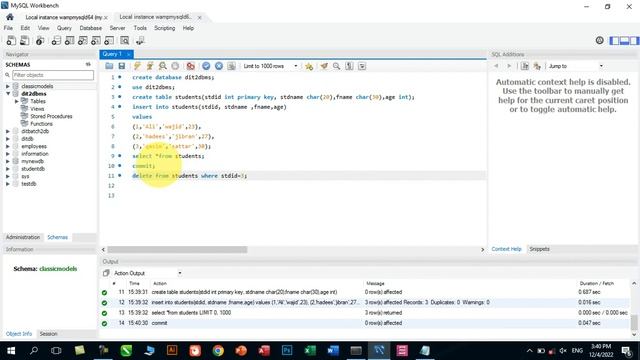Click the reconnect to DBMS icon

click(140, 40)
